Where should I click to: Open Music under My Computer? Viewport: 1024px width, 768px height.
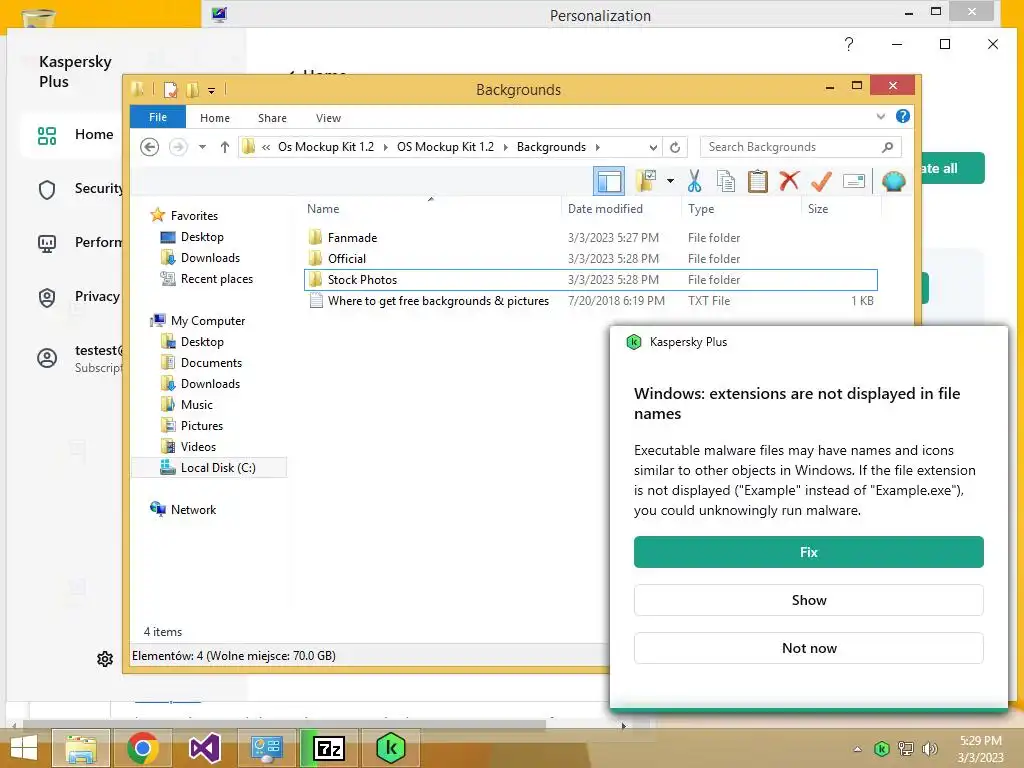click(x=197, y=405)
